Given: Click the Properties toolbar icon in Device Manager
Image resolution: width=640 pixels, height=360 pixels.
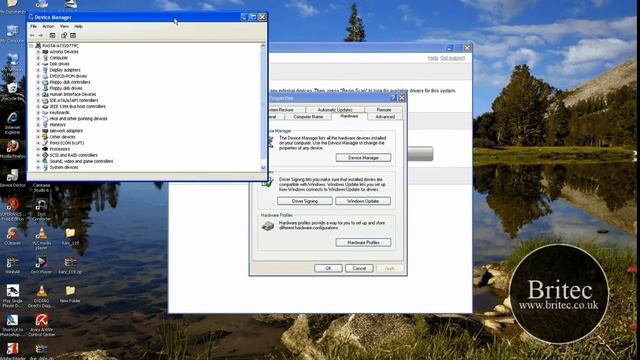Looking at the screenshot, I should click(x=52, y=36).
